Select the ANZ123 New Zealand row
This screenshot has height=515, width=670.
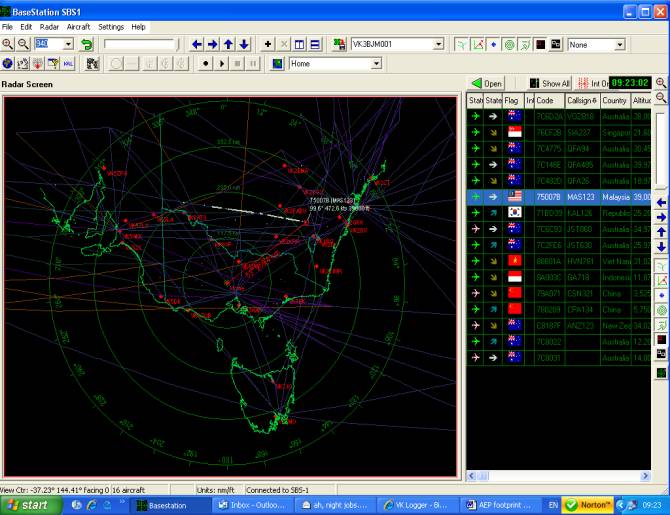click(558, 326)
